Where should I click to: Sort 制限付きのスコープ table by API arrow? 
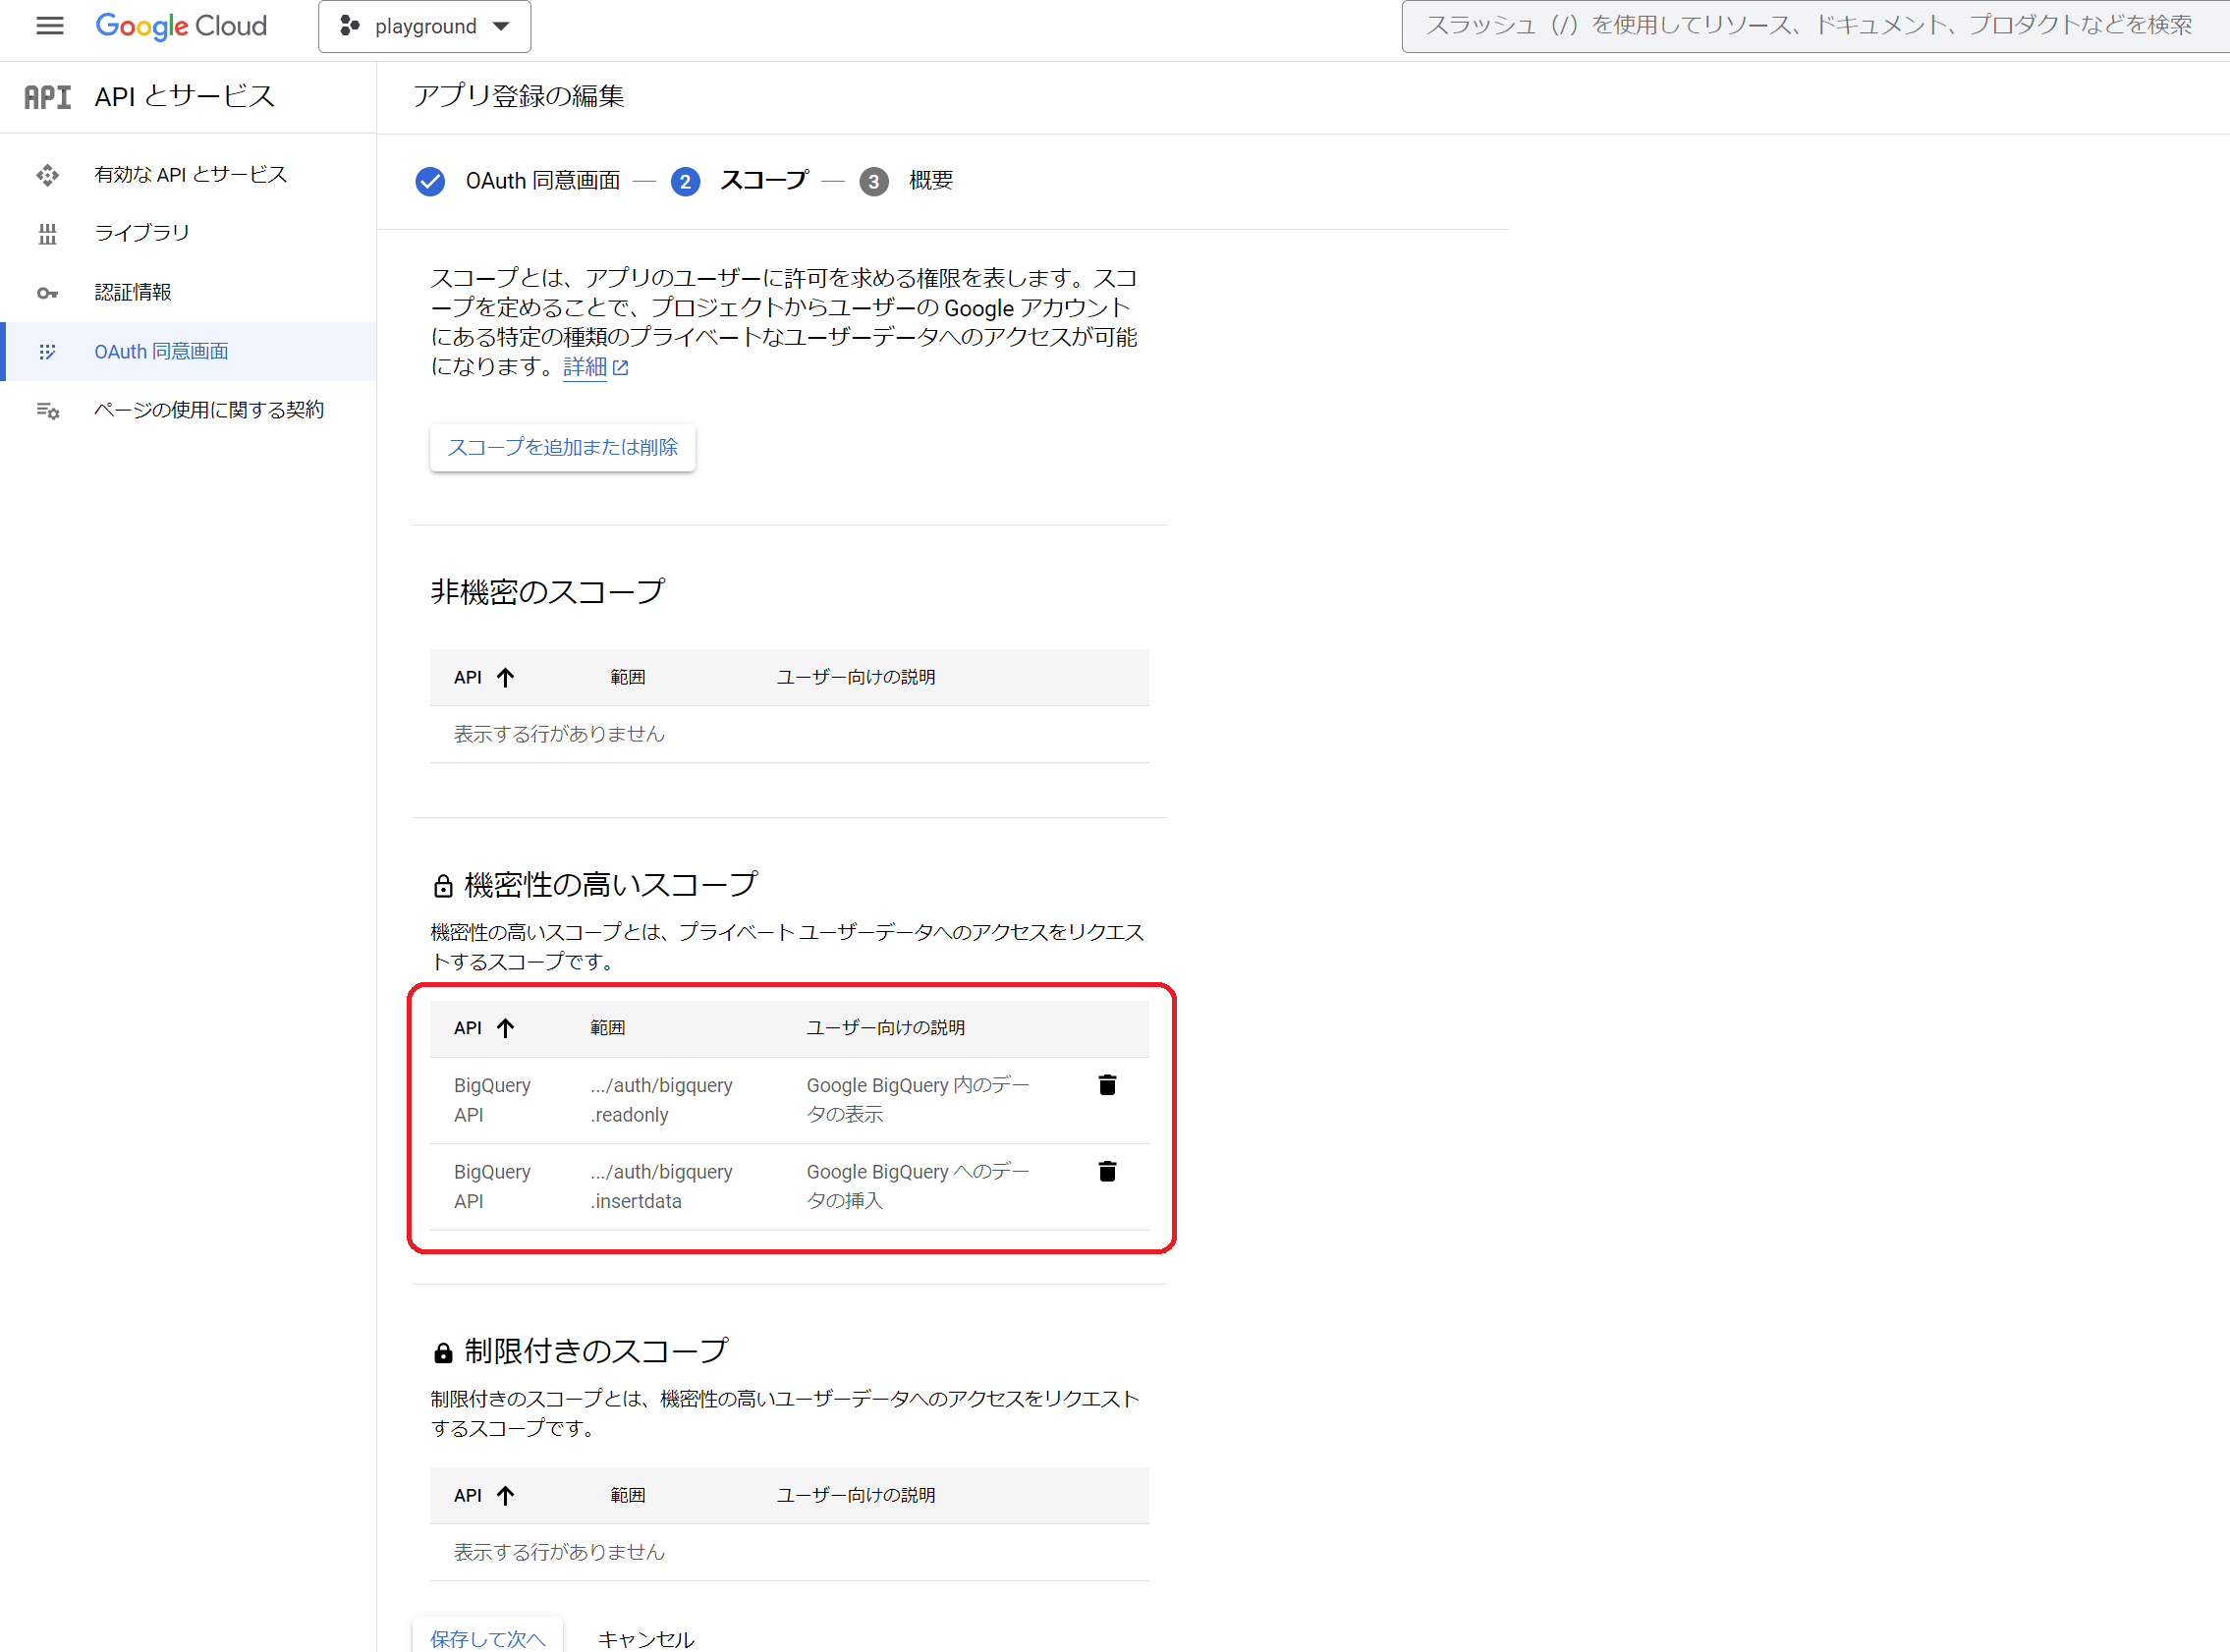(x=505, y=1495)
